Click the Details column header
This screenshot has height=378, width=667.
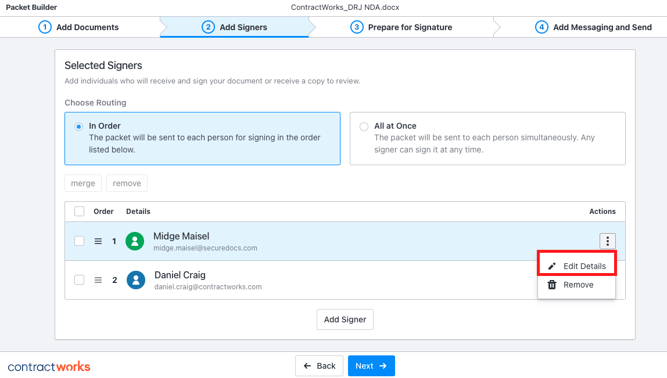click(x=138, y=211)
